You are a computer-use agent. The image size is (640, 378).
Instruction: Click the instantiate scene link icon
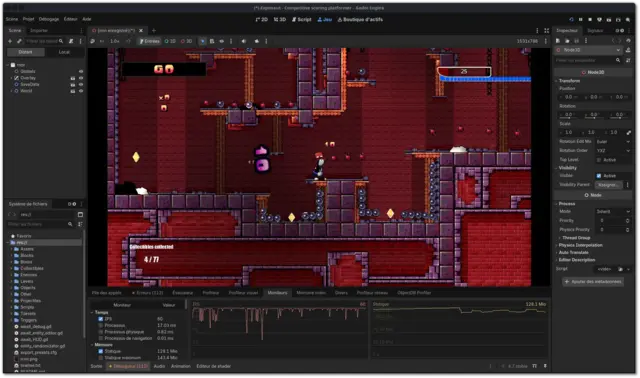tap(19, 41)
